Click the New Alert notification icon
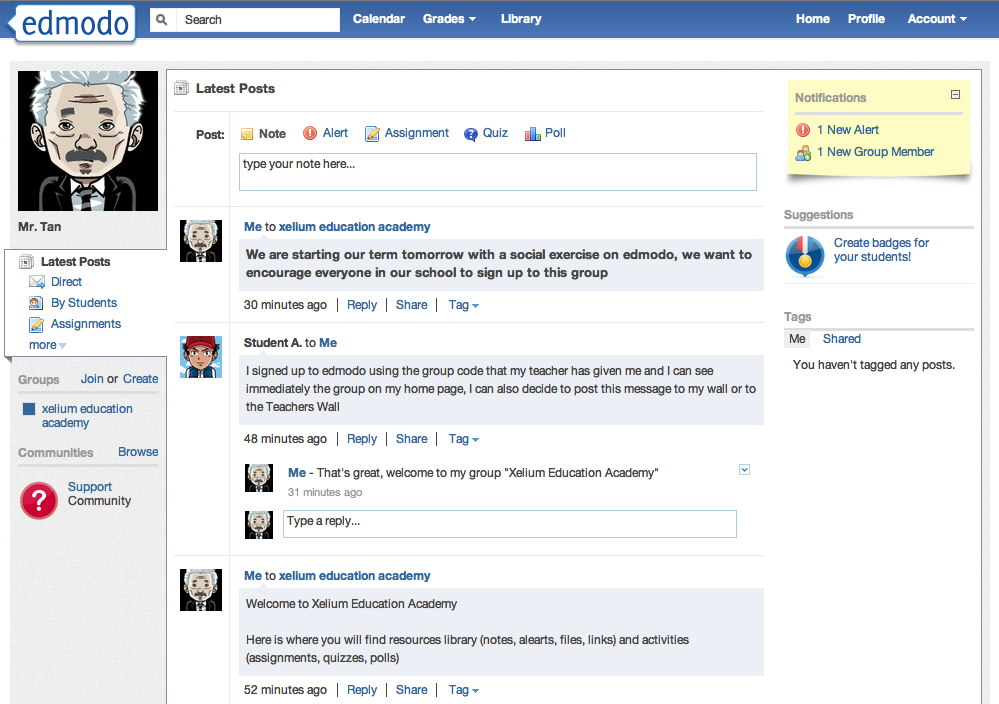999x704 pixels. click(x=801, y=130)
